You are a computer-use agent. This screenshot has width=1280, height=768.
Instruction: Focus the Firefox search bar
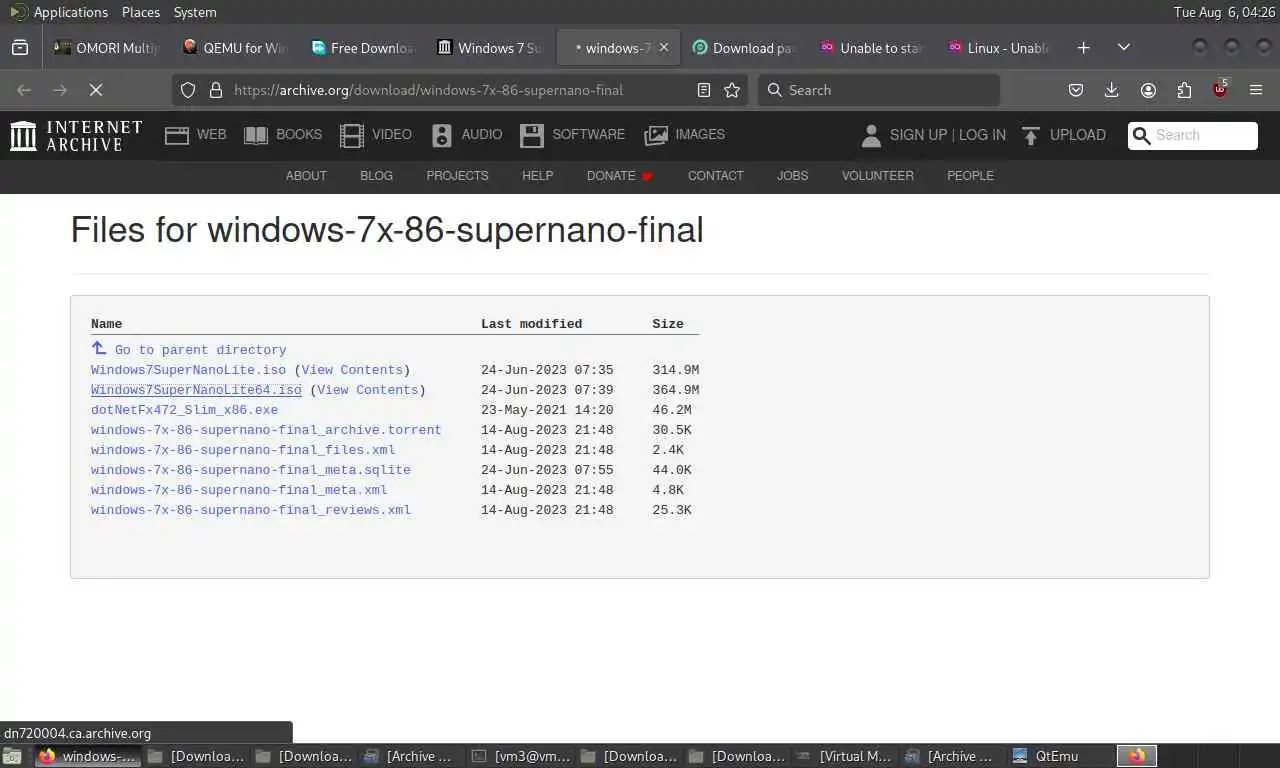[879, 90]
